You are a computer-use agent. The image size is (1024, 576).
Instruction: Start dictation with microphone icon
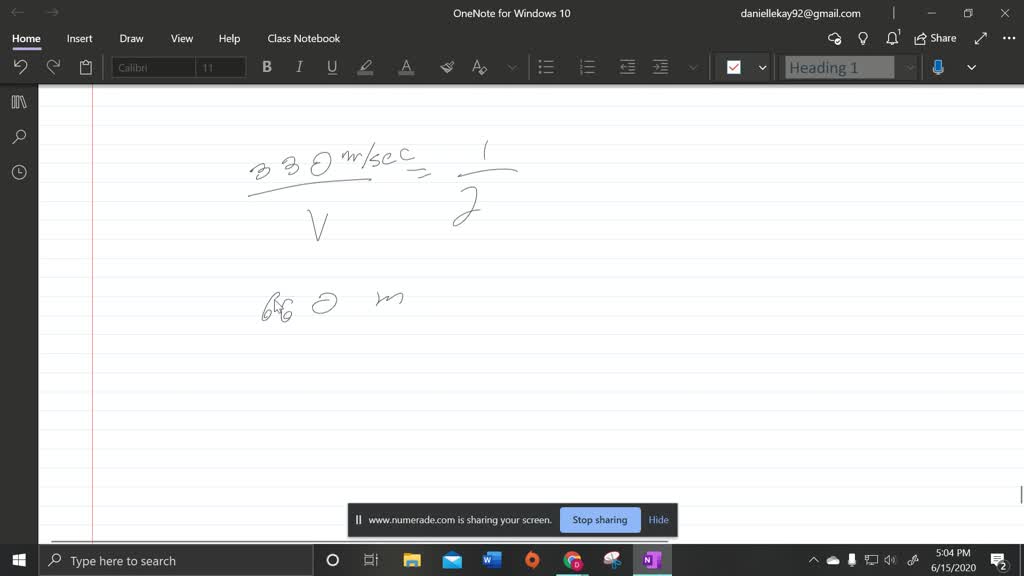[x=938, y=67]
